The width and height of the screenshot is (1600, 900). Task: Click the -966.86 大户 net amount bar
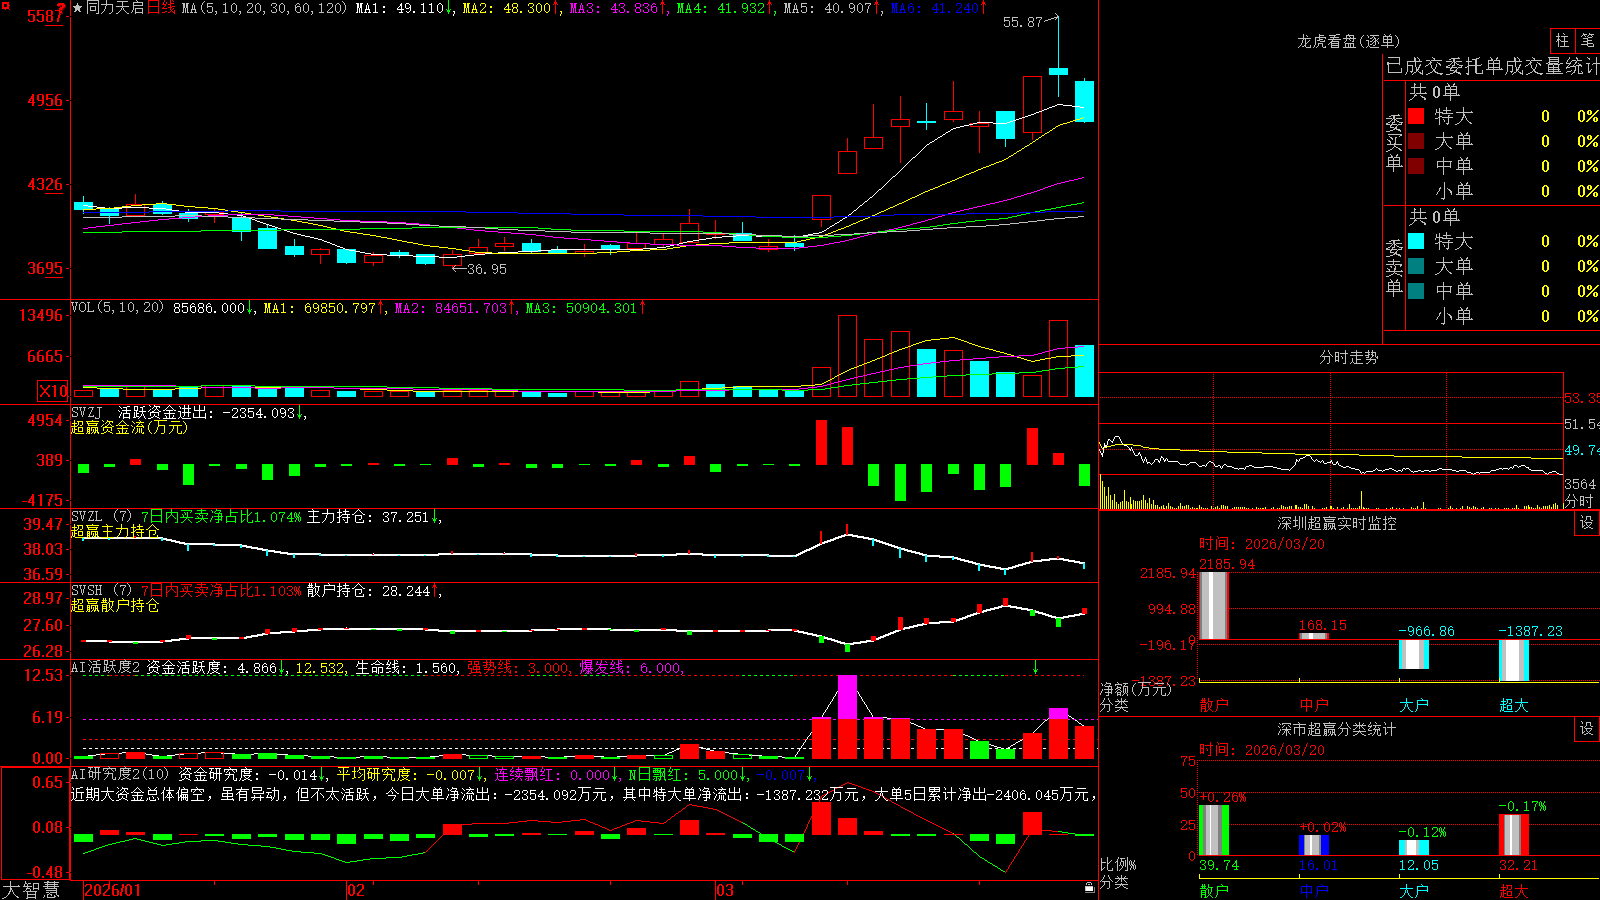(x=1414, y=654)
